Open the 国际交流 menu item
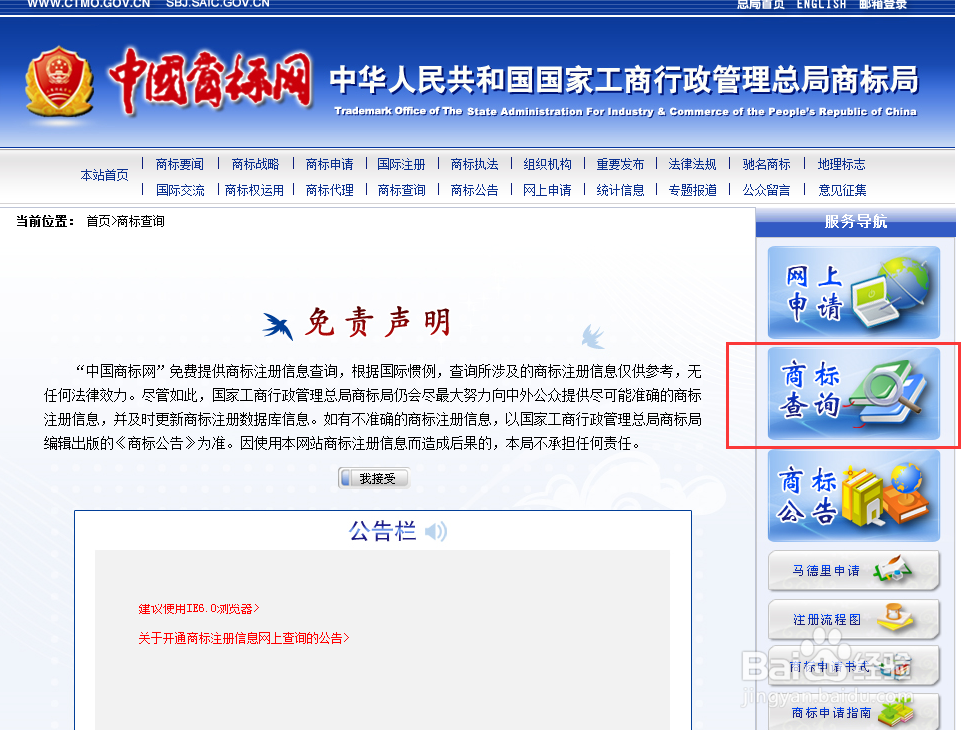966x730 pixels. pos(180,190)
